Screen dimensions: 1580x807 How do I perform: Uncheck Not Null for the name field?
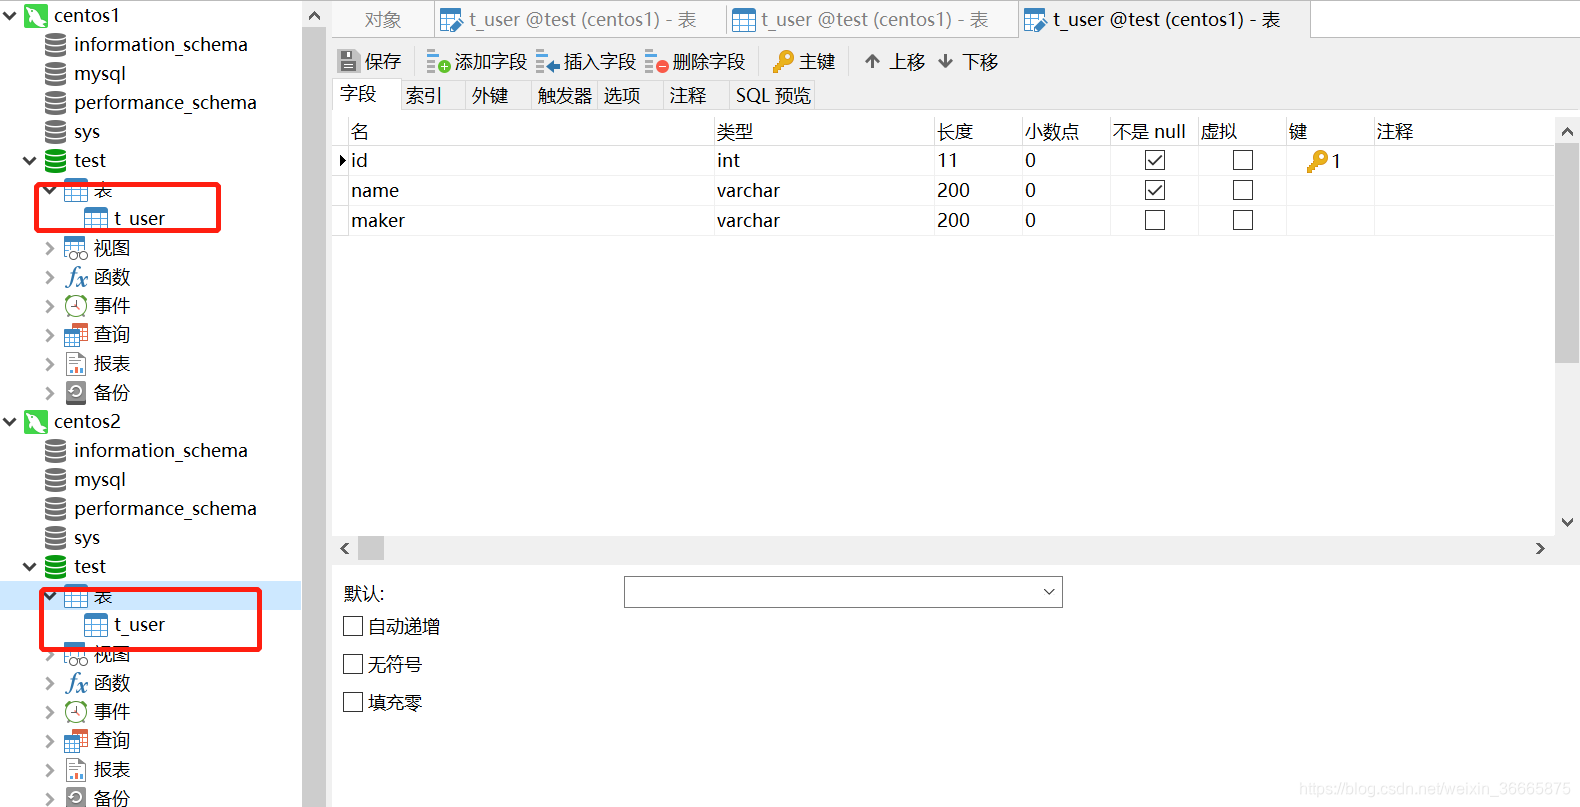[x=1155, y=190]
